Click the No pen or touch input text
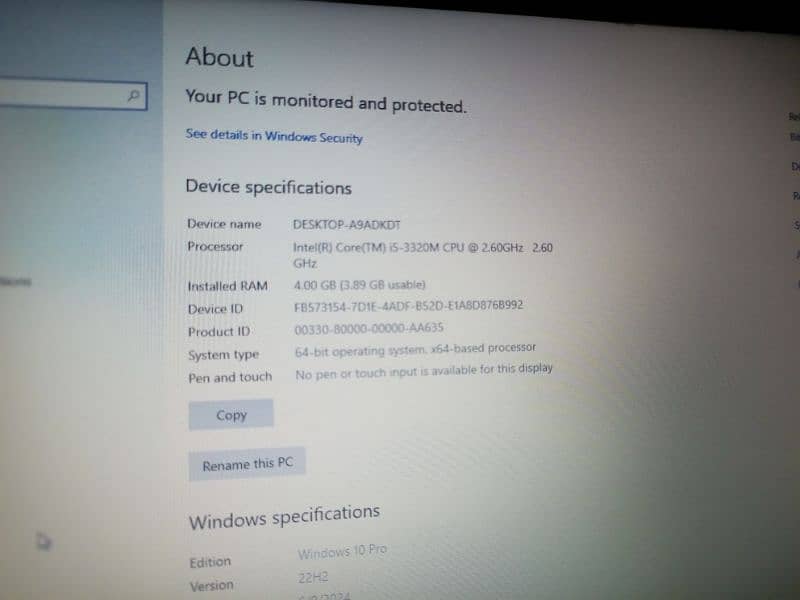The width and height of the screenshot is (800, 600). (x=424, y=371)
